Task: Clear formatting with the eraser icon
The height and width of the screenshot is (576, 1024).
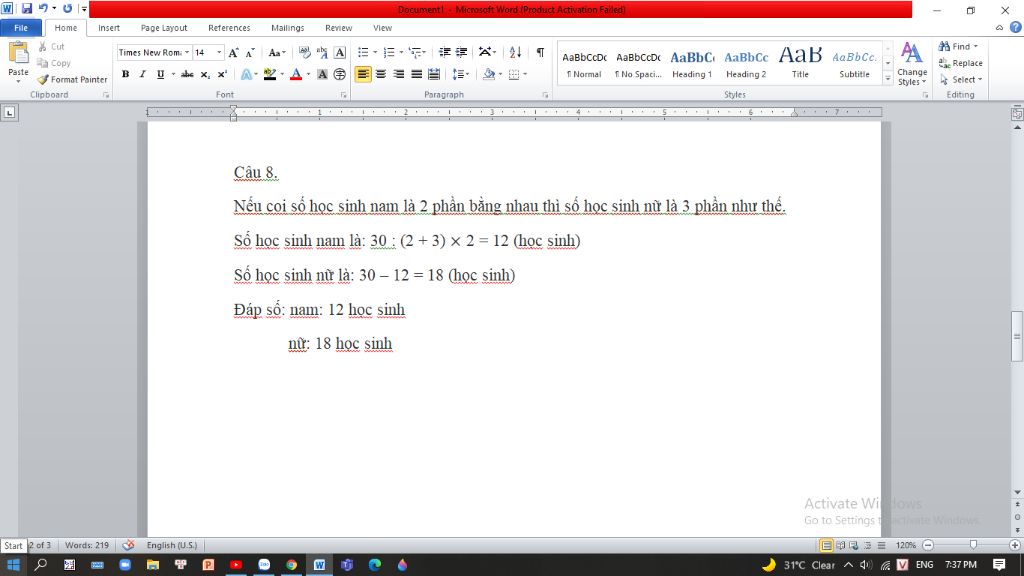Action: 305,52
